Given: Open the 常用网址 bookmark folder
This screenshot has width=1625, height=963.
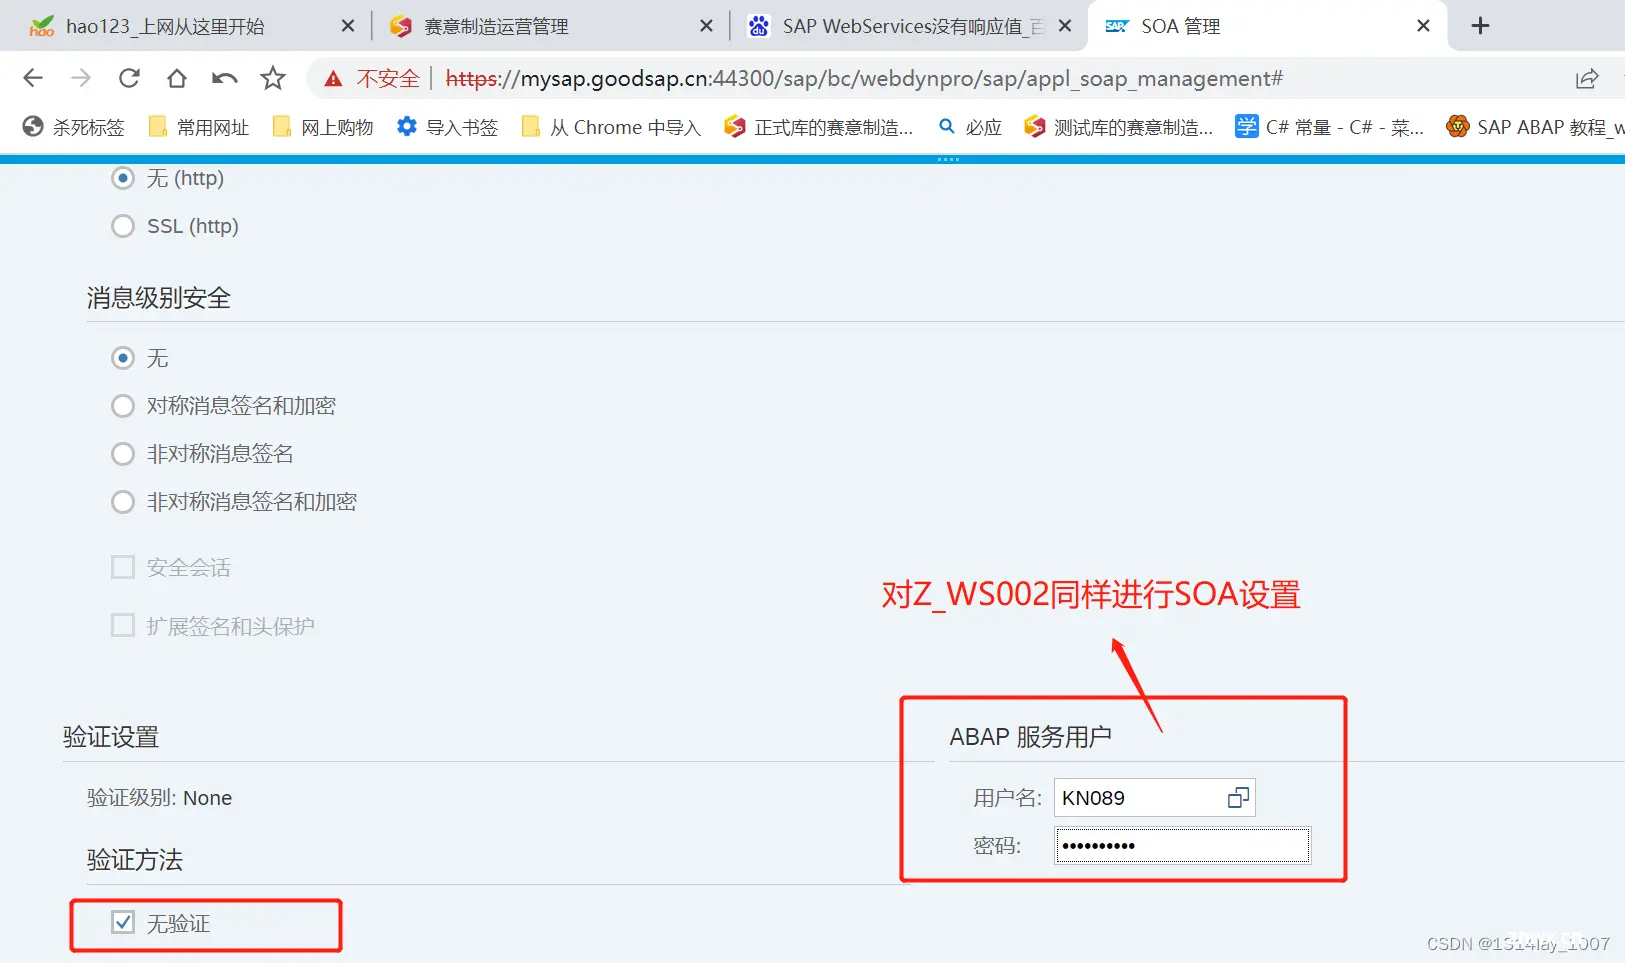Looking at the screenshot, I should [198, 127].
